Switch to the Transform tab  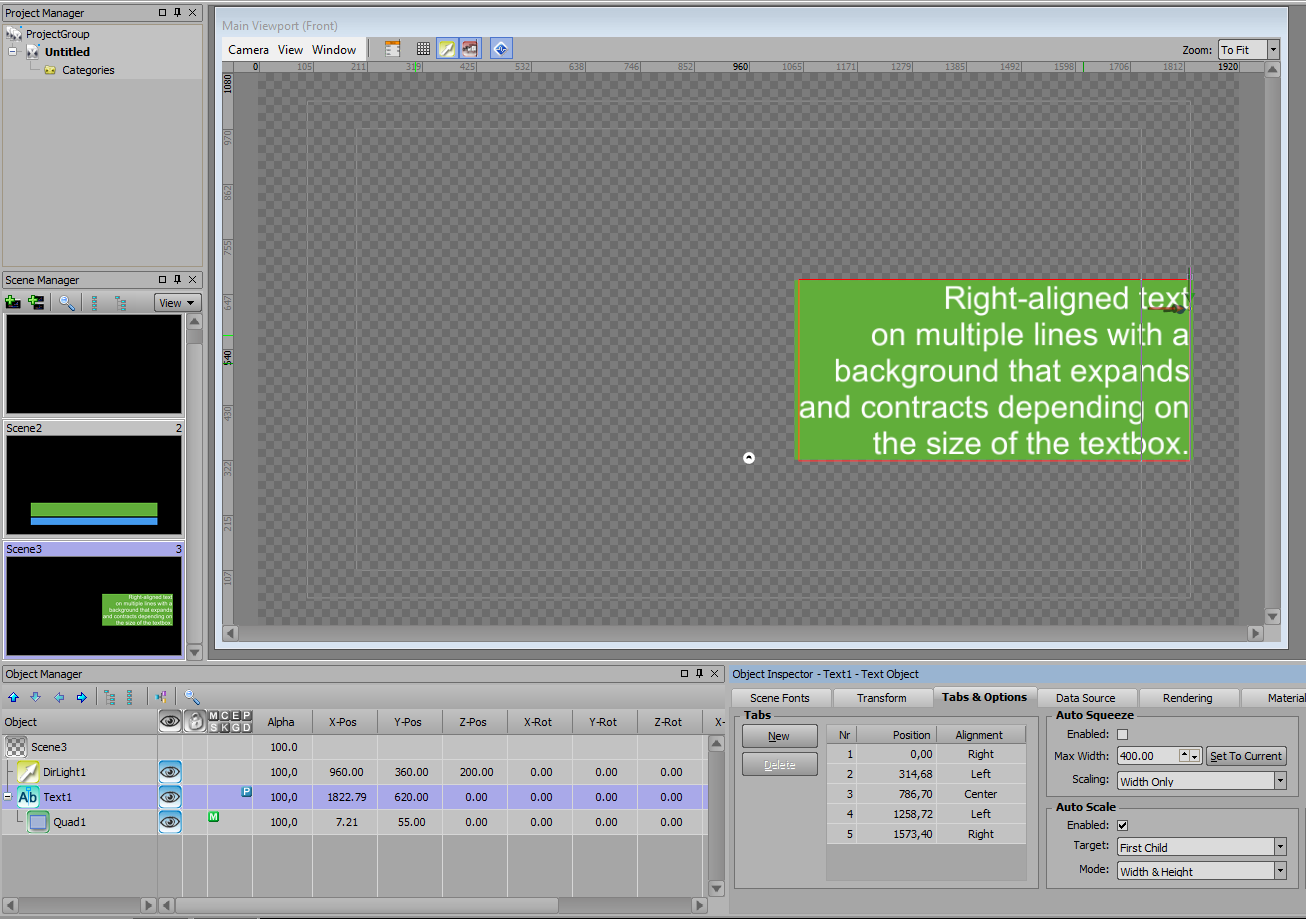882,698
